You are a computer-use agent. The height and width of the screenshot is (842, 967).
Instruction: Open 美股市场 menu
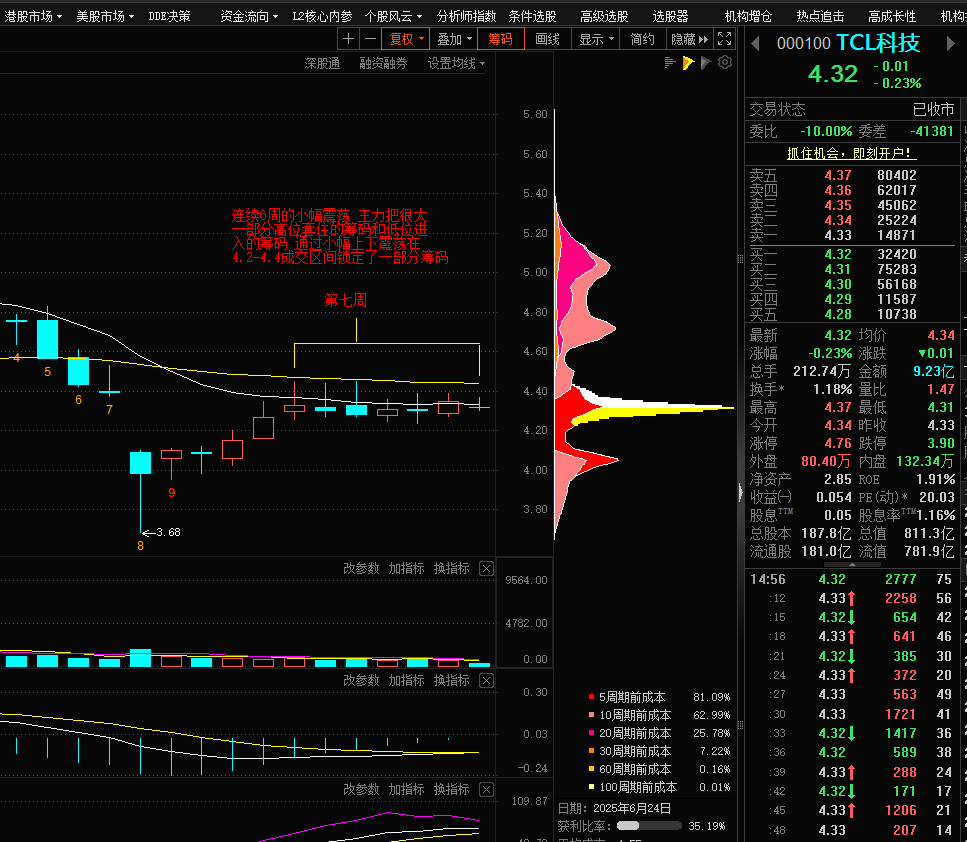(105, 16)
